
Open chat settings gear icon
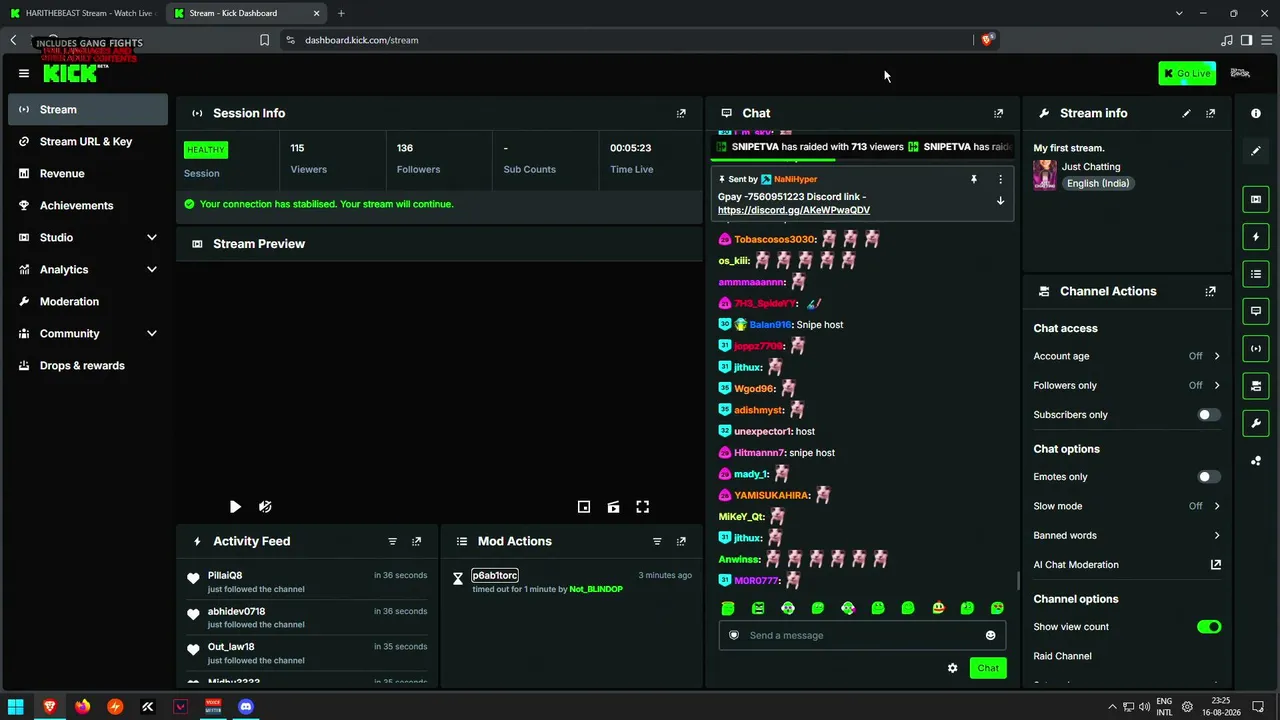[952, 668]
